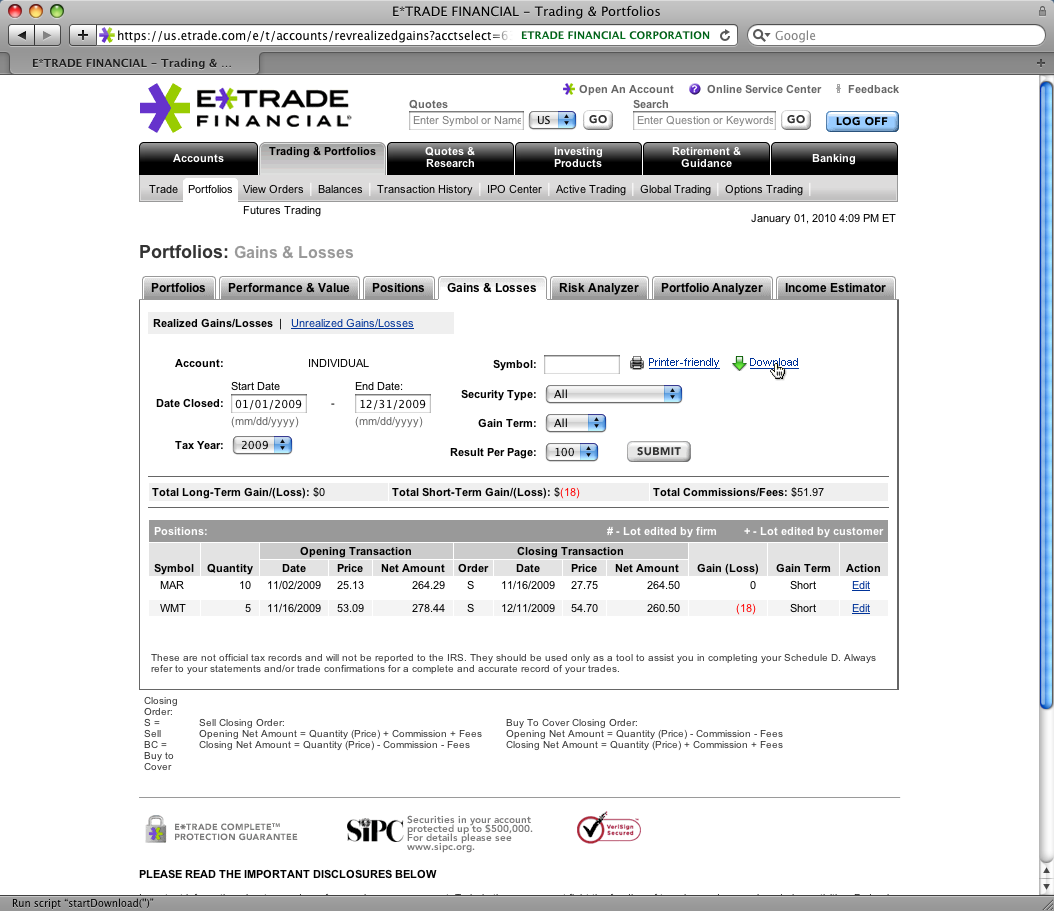
Task: Click the Open An Account star icon
Action: coord(569,89)
